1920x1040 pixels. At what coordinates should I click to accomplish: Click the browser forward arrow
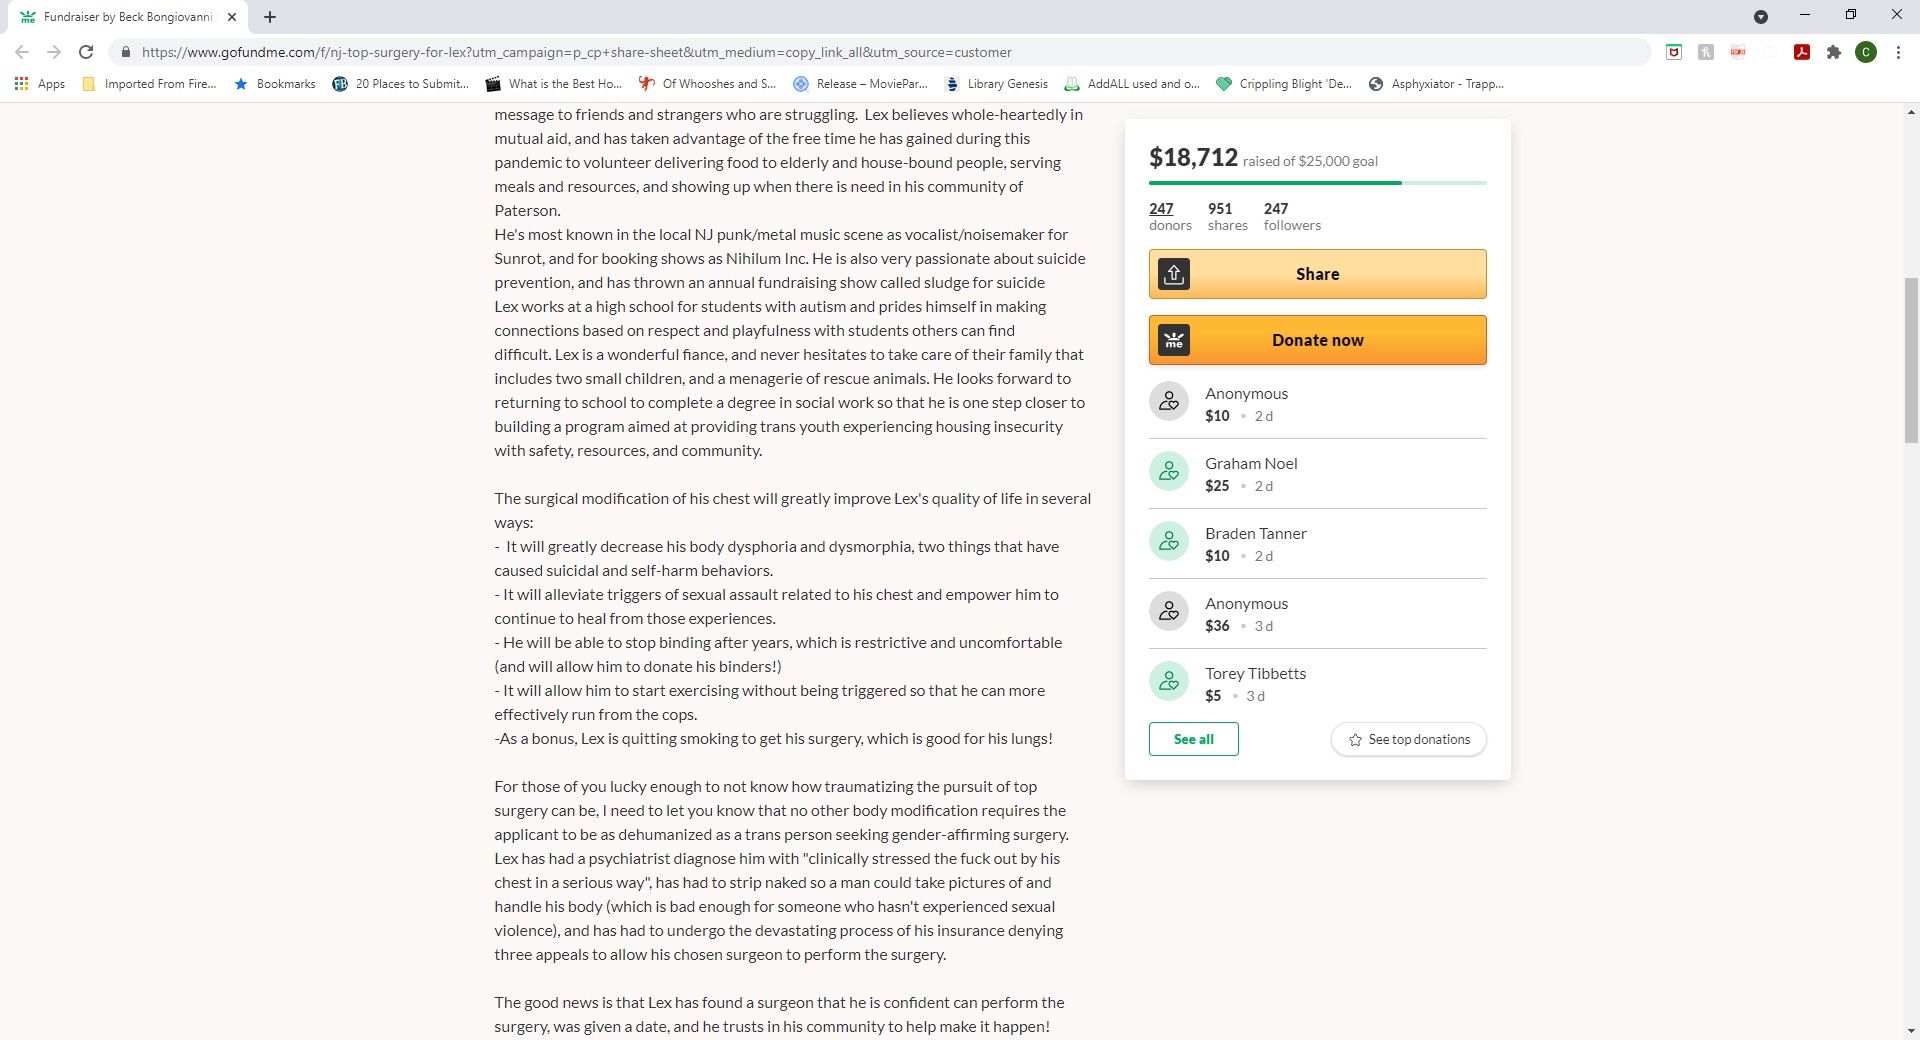(x=54, y=52)
